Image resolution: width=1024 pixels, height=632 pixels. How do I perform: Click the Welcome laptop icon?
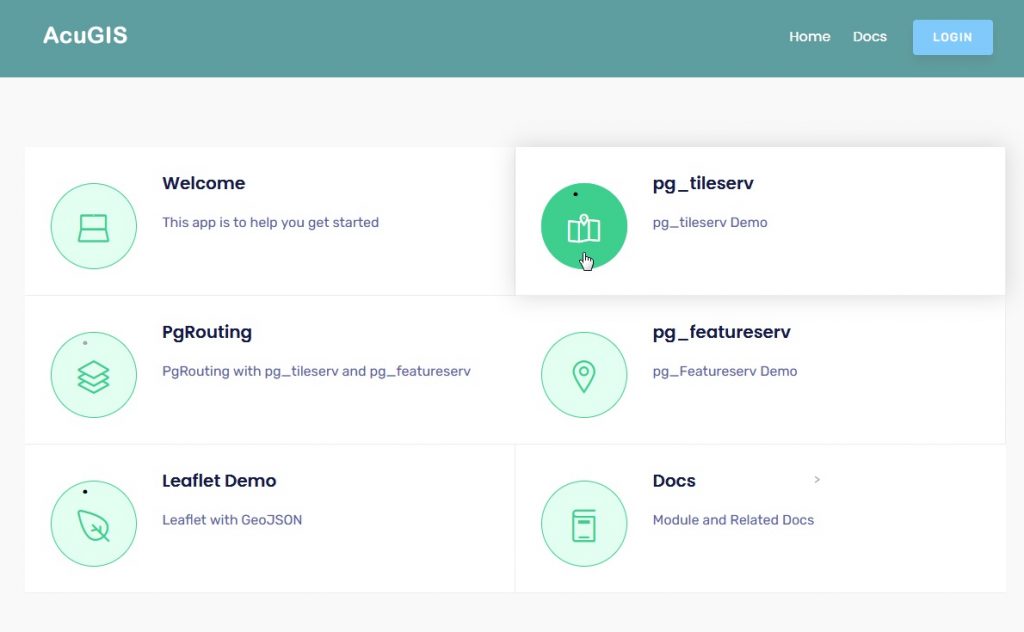(x=93, y=227)
